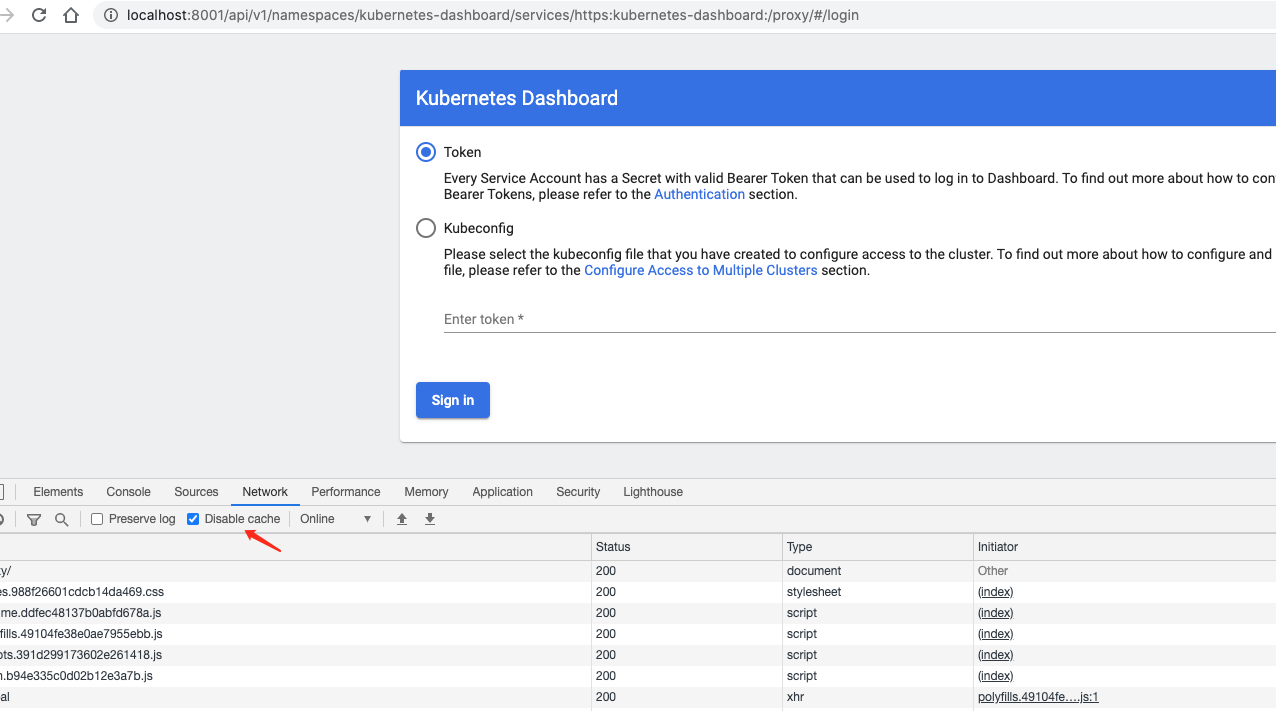The image size is (1276, 711).
Task: View site information icon in address bar
Action: click(x=110, y=15)
